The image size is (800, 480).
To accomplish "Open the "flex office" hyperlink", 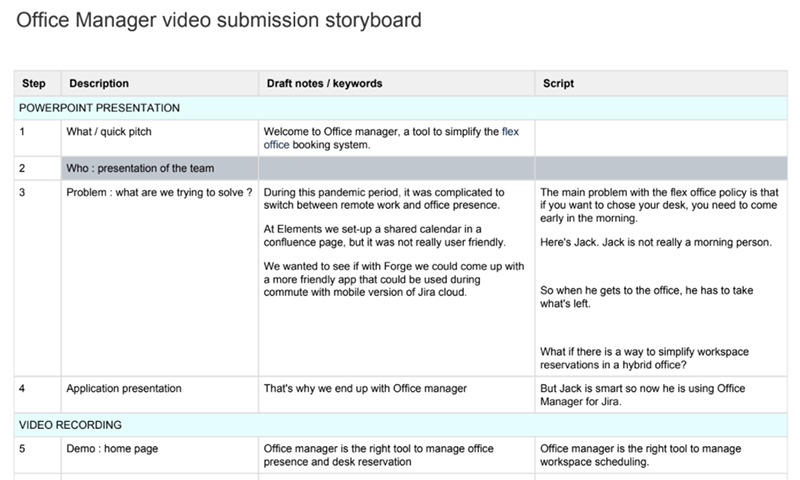I will (510, 130).
